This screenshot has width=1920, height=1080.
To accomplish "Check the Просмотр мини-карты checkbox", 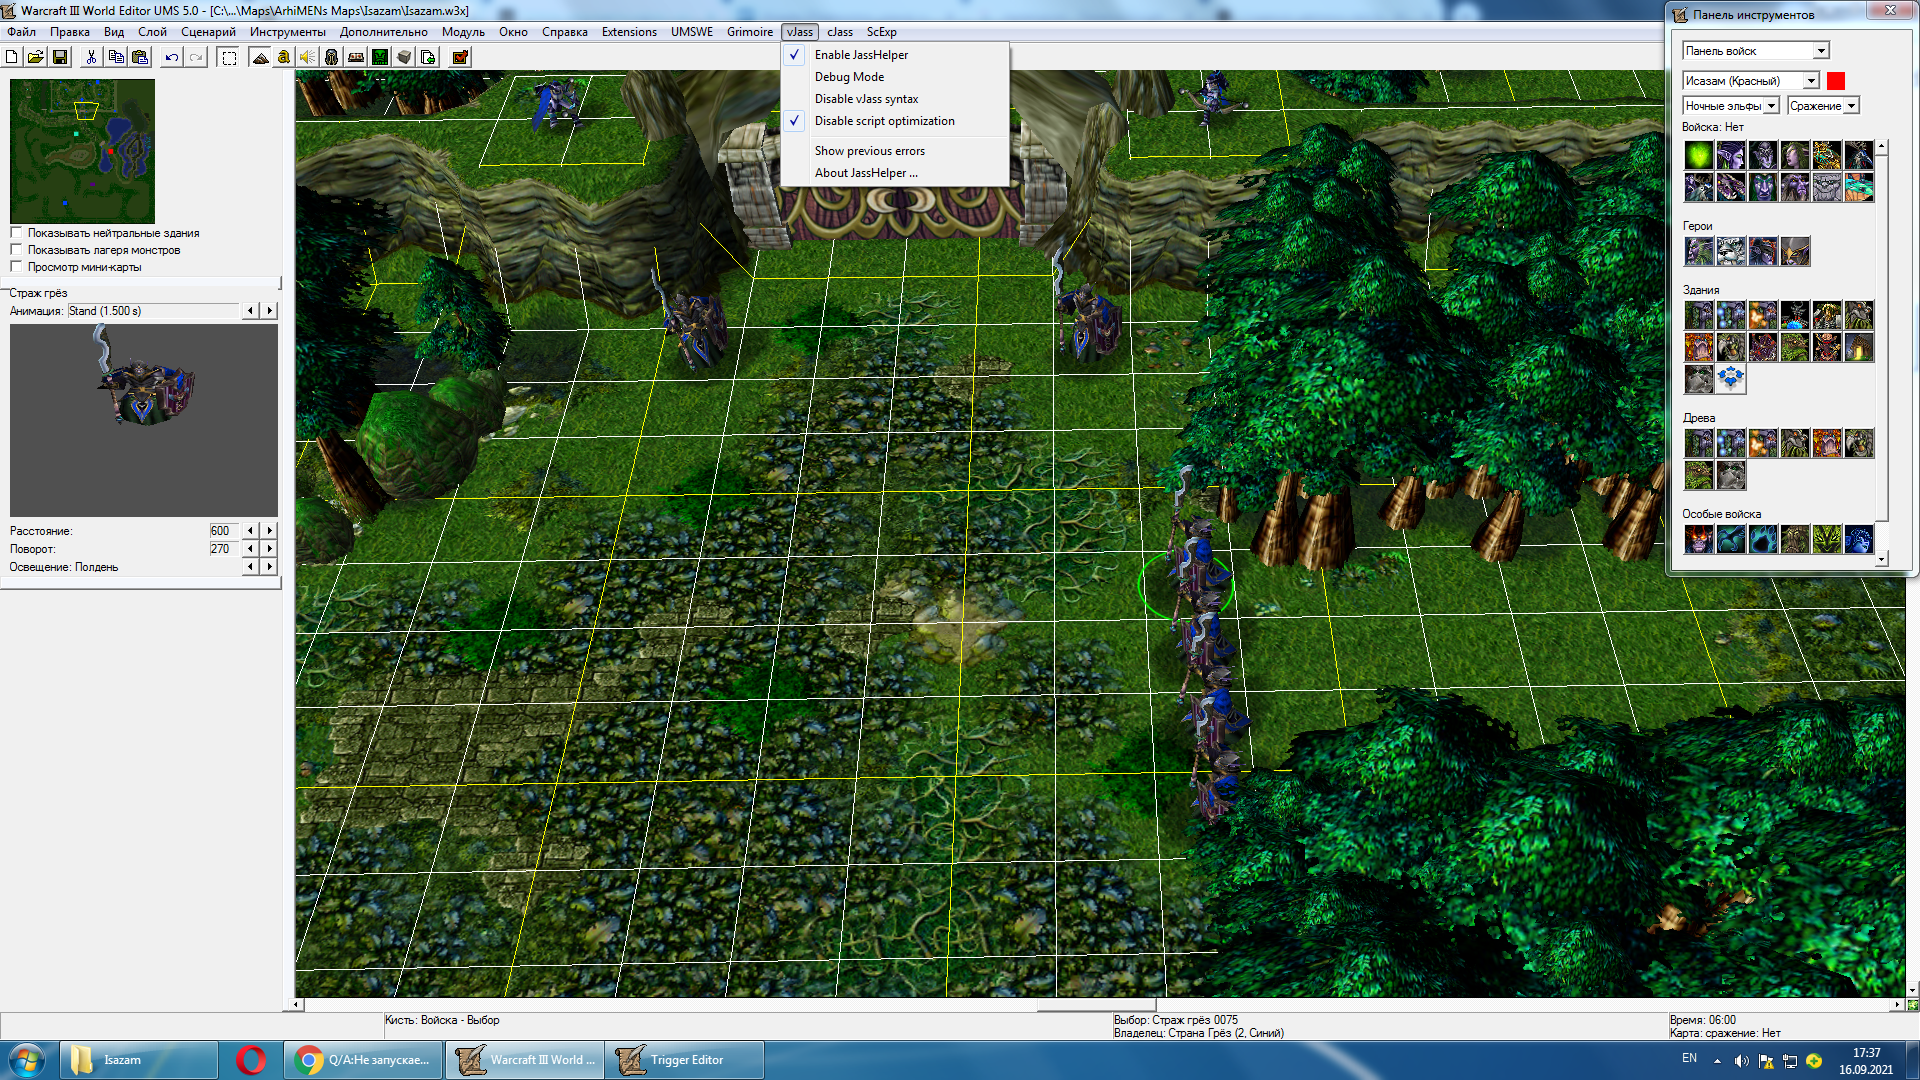I will (x=16, y=267).
